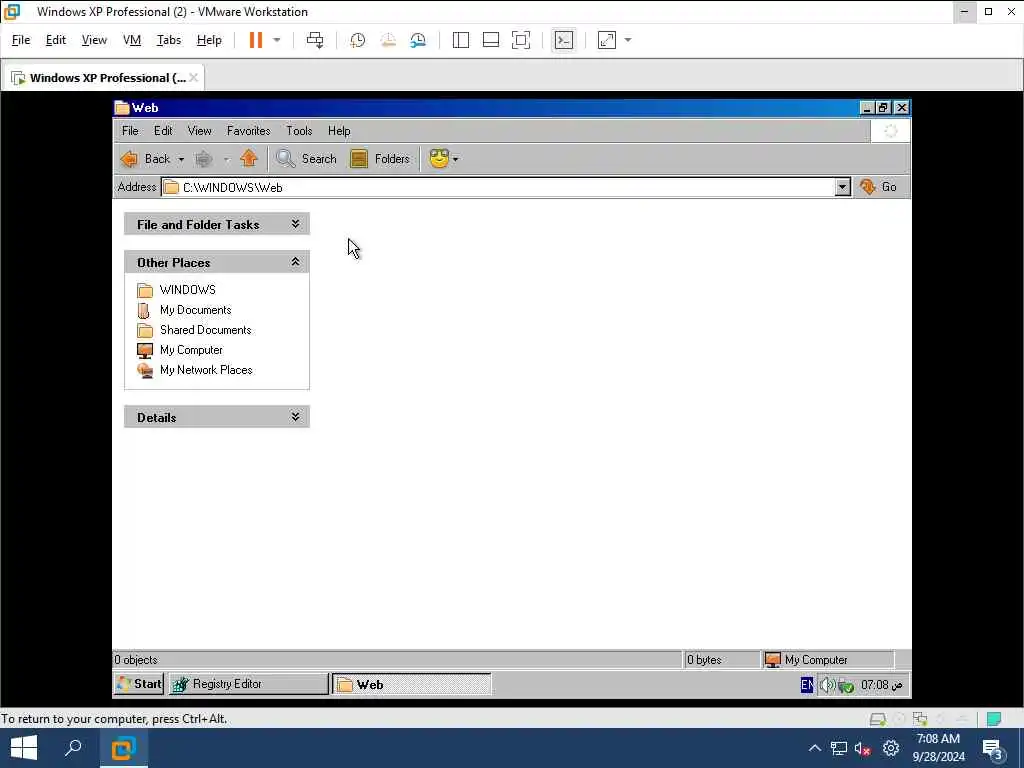
Task: Click the Go button next to address bar
Action: (878, 187)
